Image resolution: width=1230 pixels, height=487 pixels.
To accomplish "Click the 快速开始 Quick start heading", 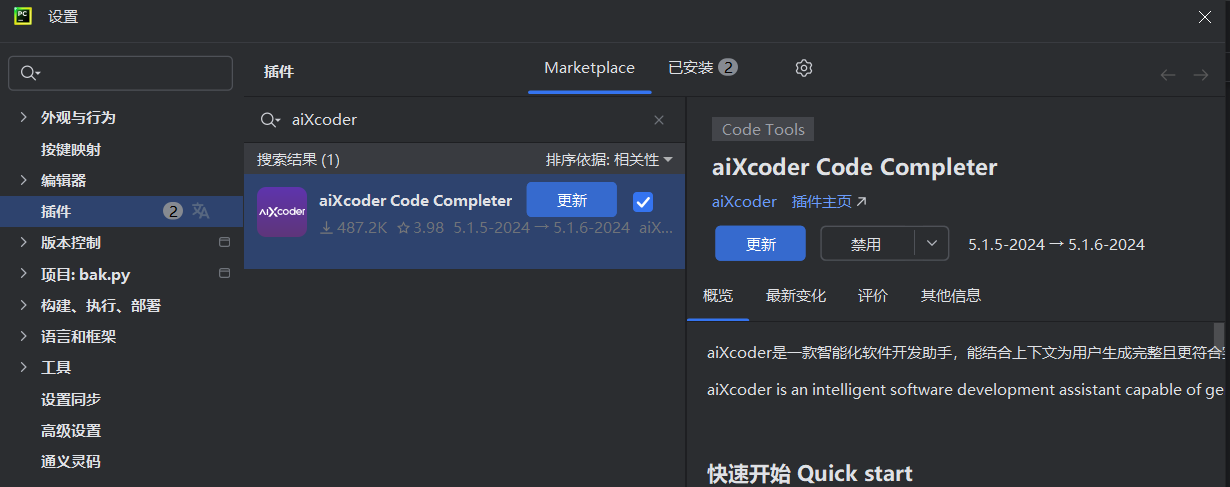I will [810, 473].
